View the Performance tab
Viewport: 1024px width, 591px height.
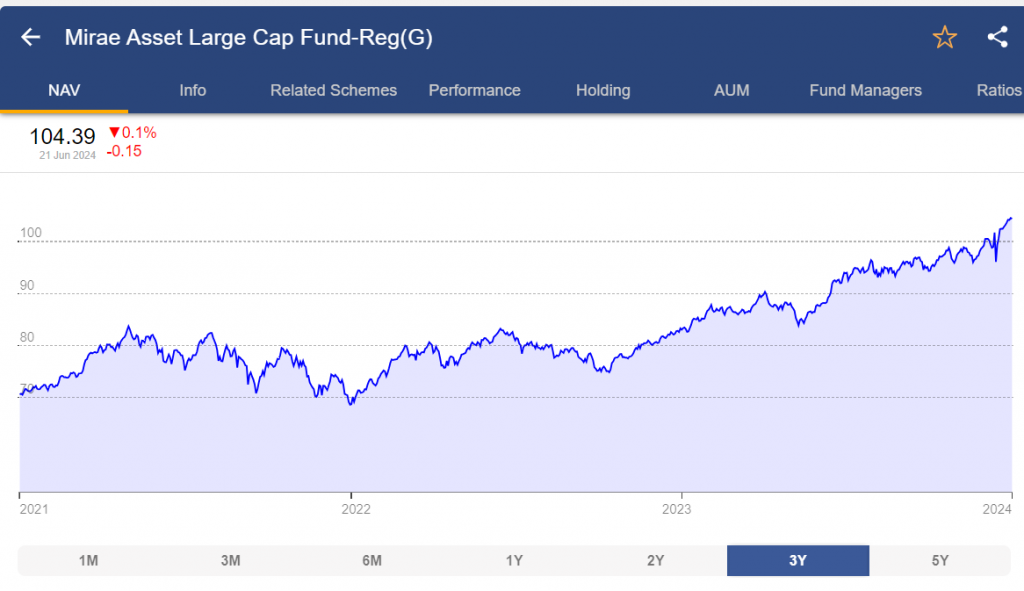coord(475,90)
